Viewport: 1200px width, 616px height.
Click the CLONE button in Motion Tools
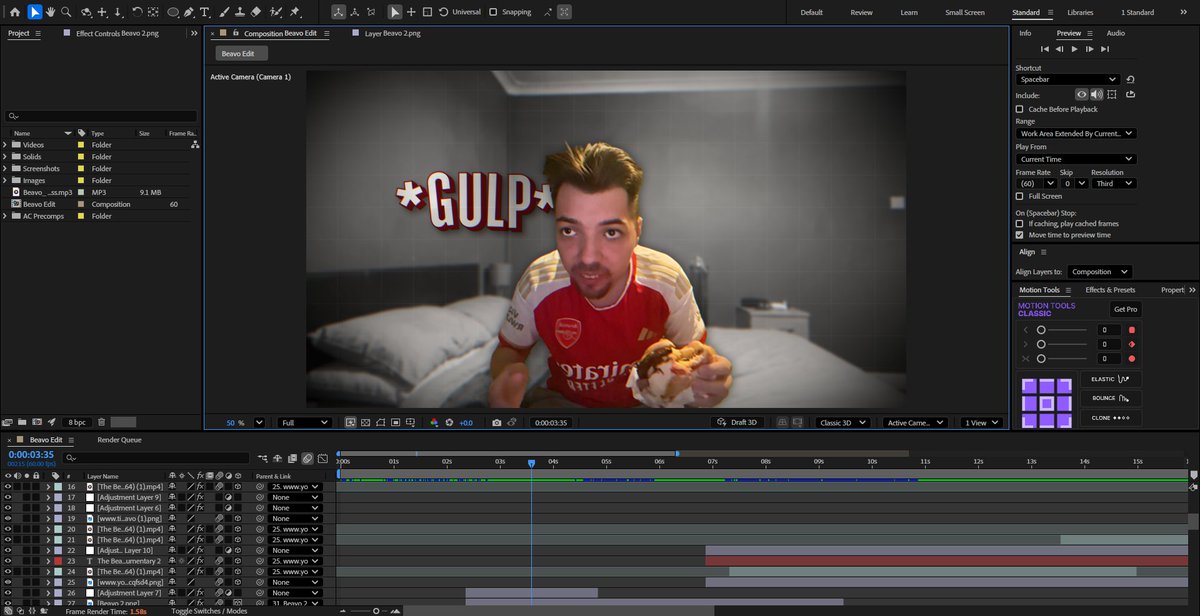[x=1110, y=417]
